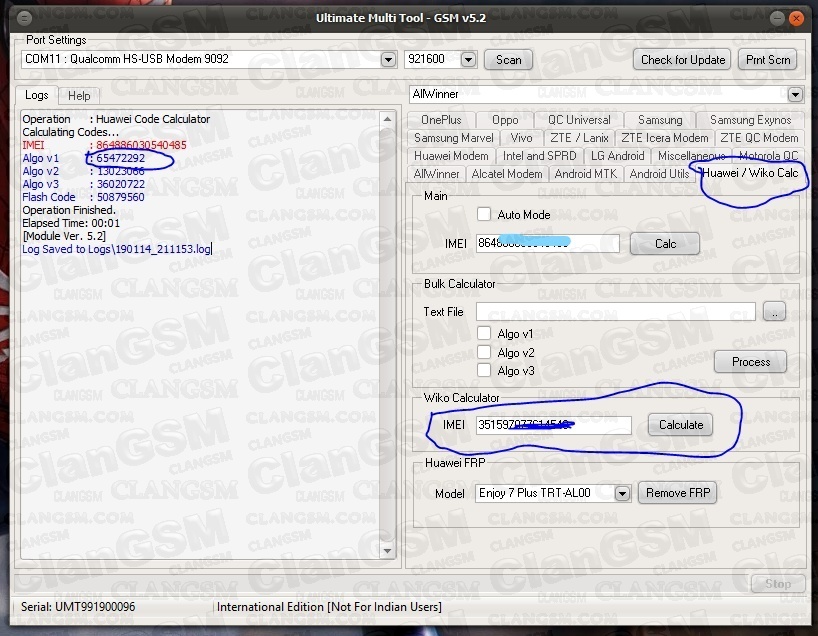
Task: Select the LG Android tab
Action: coord(617,156)
